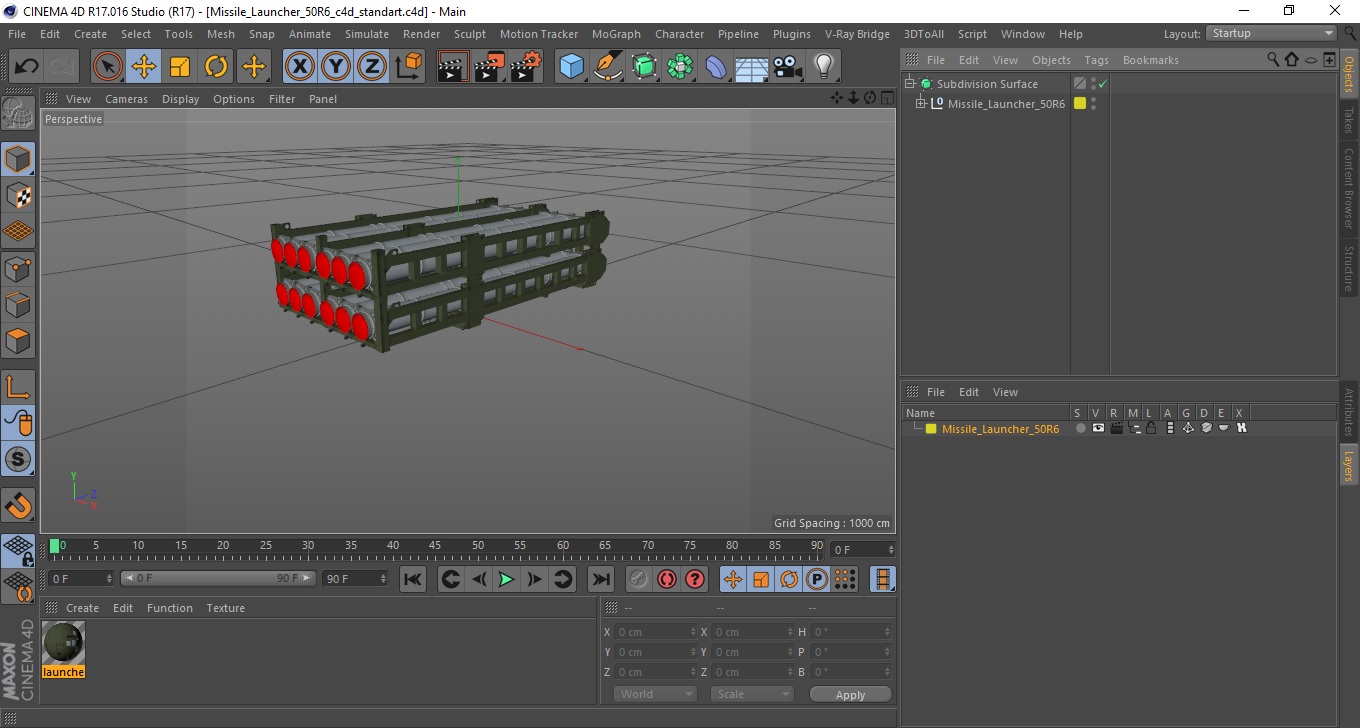Image resolution: width=1360 pixels, height=728 pixels.
Task: Open the Spline pen tool
Action: [607, 67]
